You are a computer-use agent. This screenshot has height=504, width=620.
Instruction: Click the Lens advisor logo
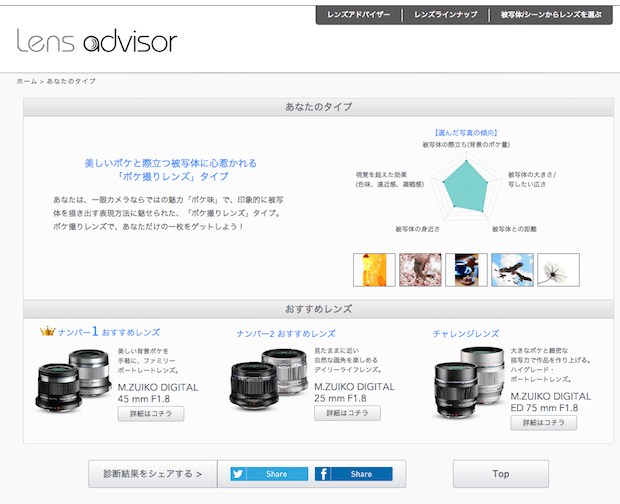click(x=97, y=41)
